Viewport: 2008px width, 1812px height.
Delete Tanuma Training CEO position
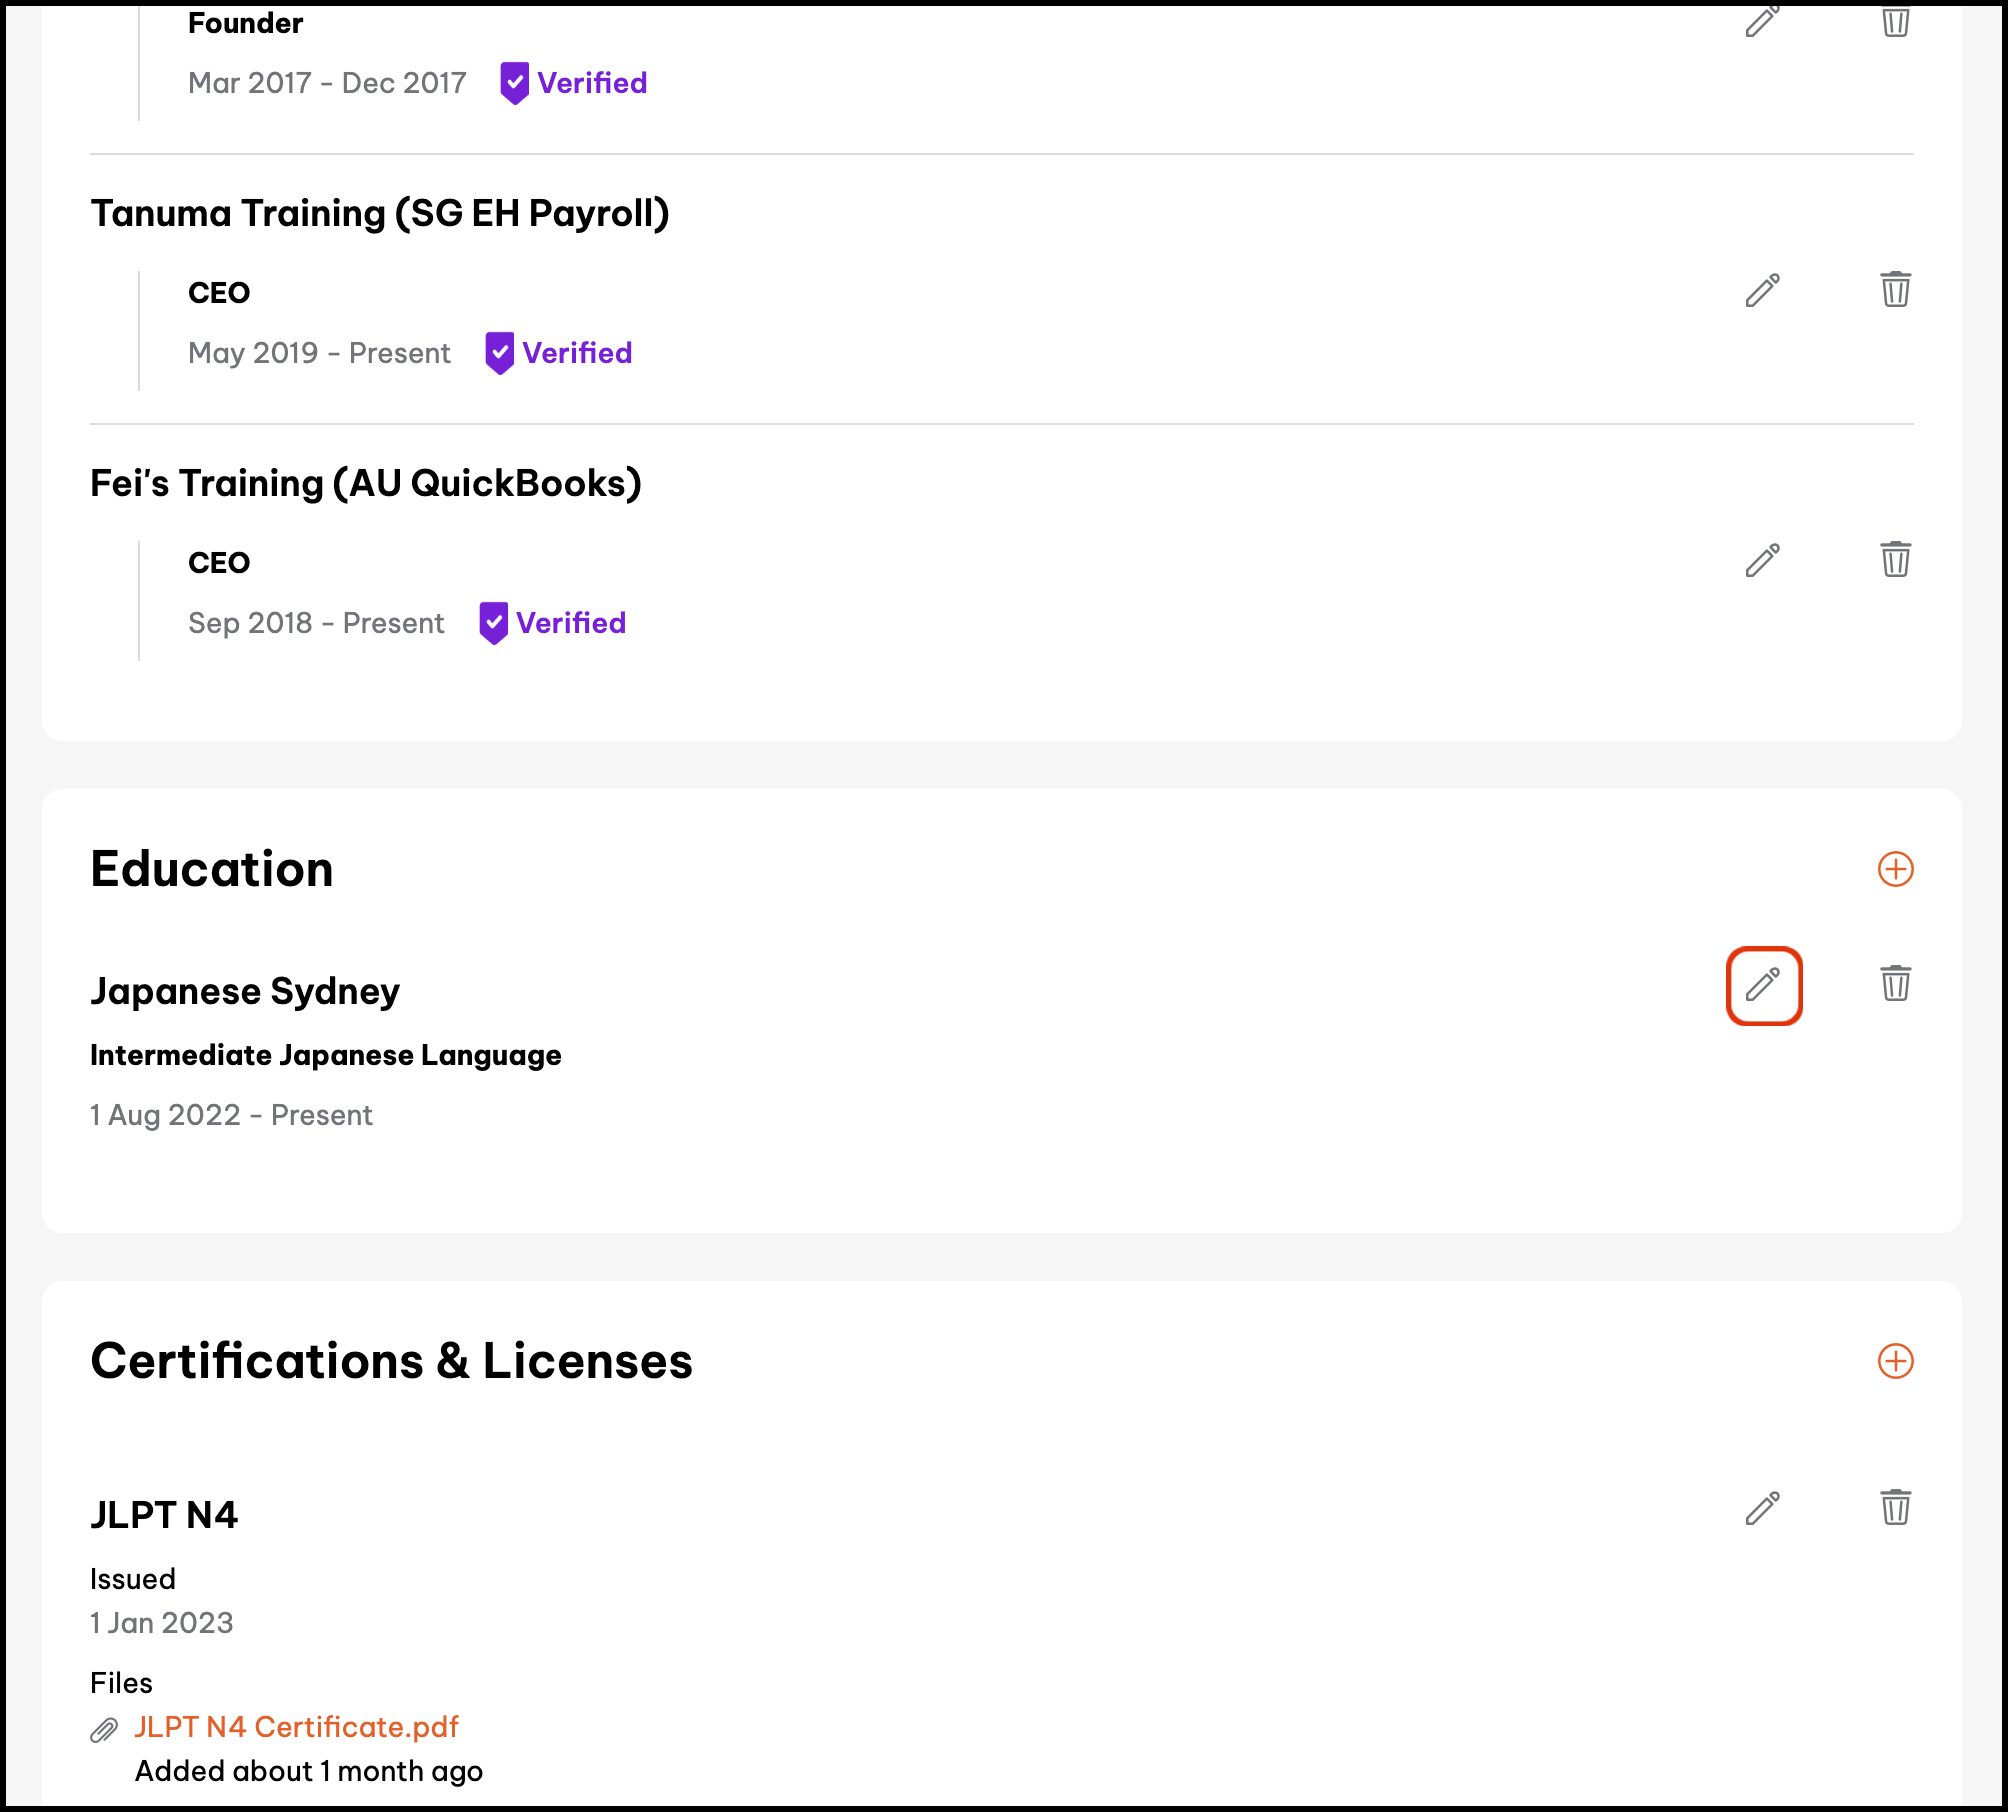1895,290
